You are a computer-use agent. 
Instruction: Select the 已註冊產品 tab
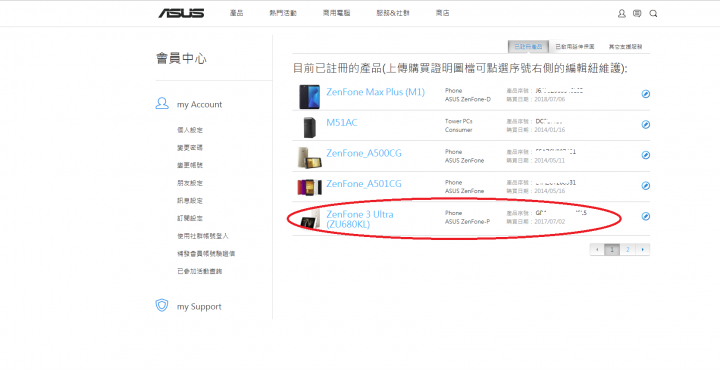point(528,47)
